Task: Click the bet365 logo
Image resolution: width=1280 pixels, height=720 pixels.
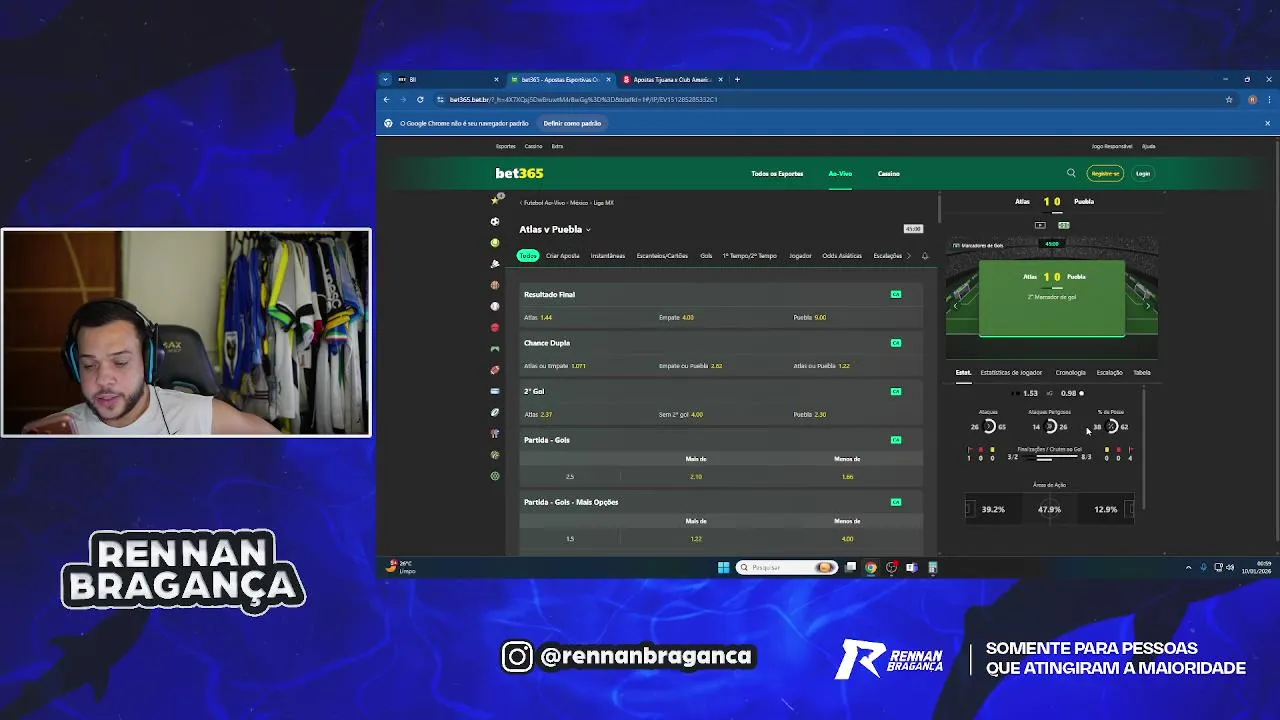Action: point(519,173)
